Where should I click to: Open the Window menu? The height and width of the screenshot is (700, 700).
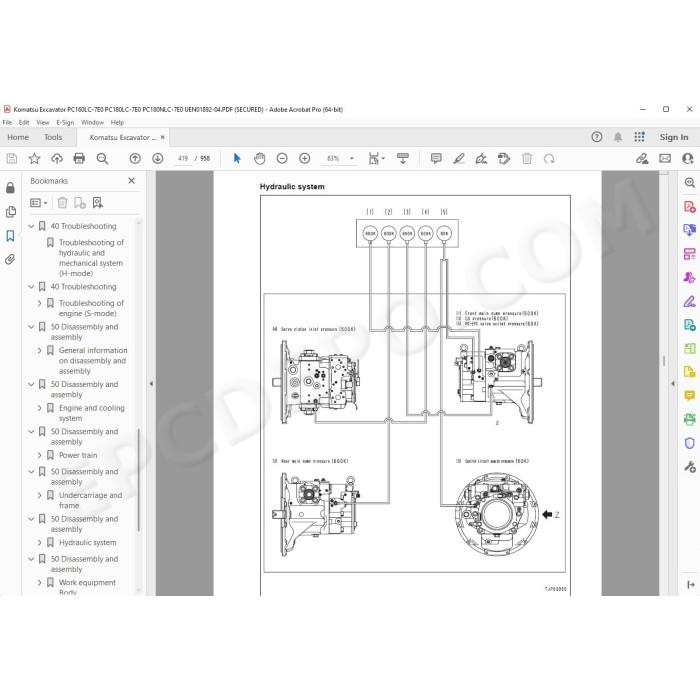click(92, 122)
